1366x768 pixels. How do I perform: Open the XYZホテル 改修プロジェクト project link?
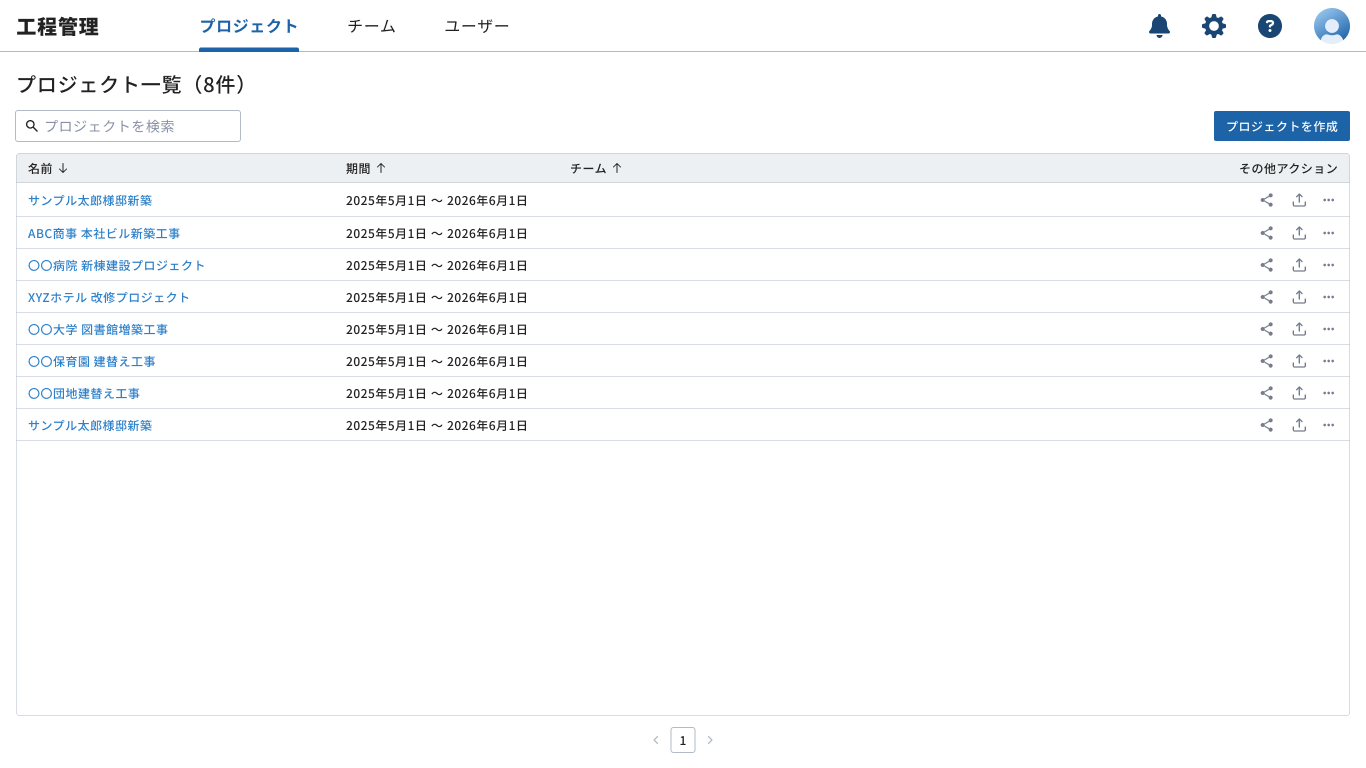[107, 296]
